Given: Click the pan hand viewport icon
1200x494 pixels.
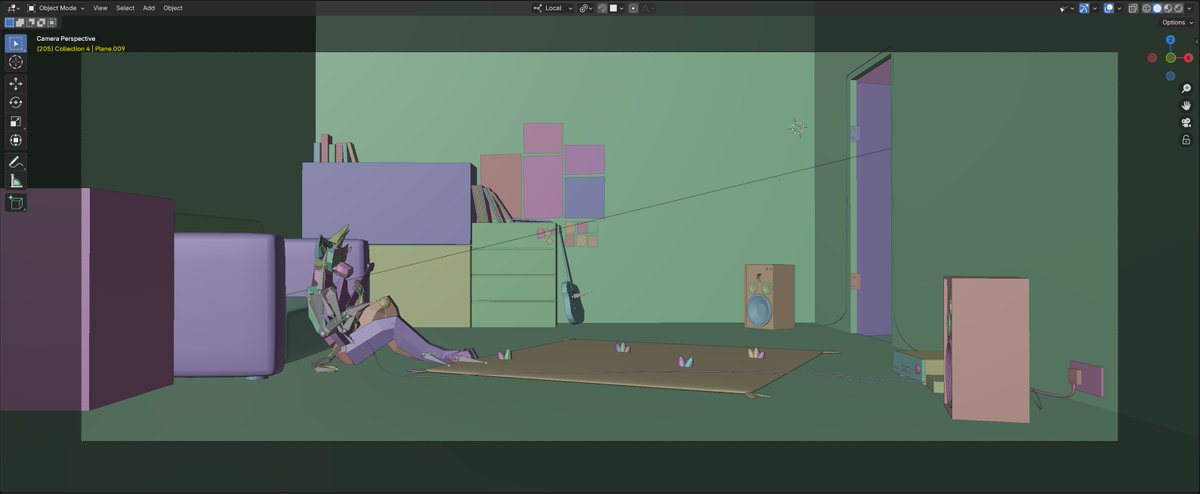Looking at the screenshot, I should tap(1186, 106).
